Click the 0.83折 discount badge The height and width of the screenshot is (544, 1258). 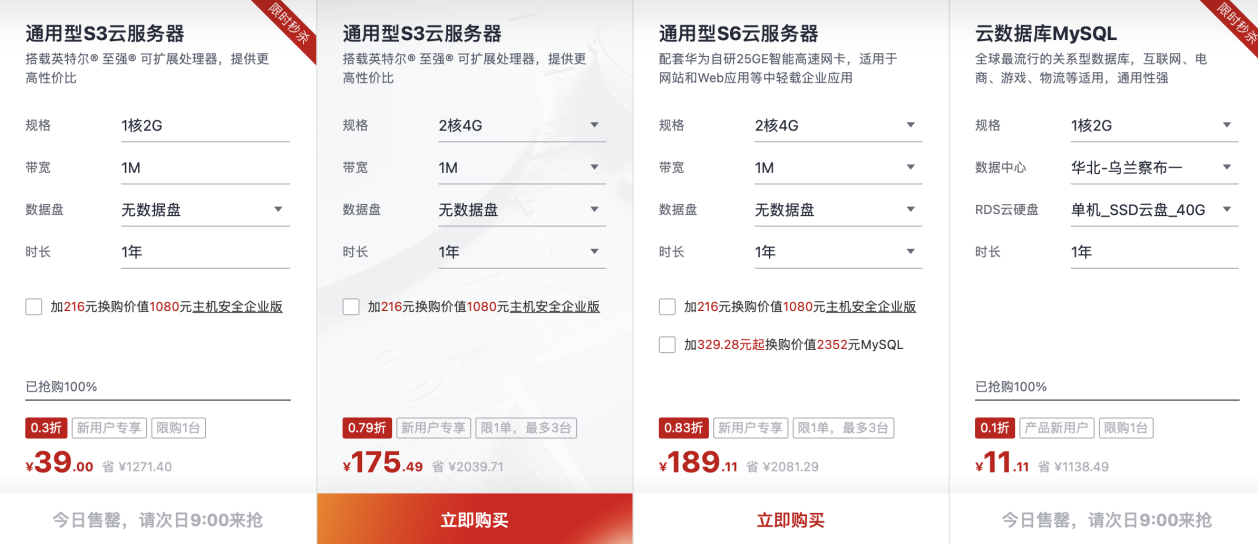tap(683, 428)
